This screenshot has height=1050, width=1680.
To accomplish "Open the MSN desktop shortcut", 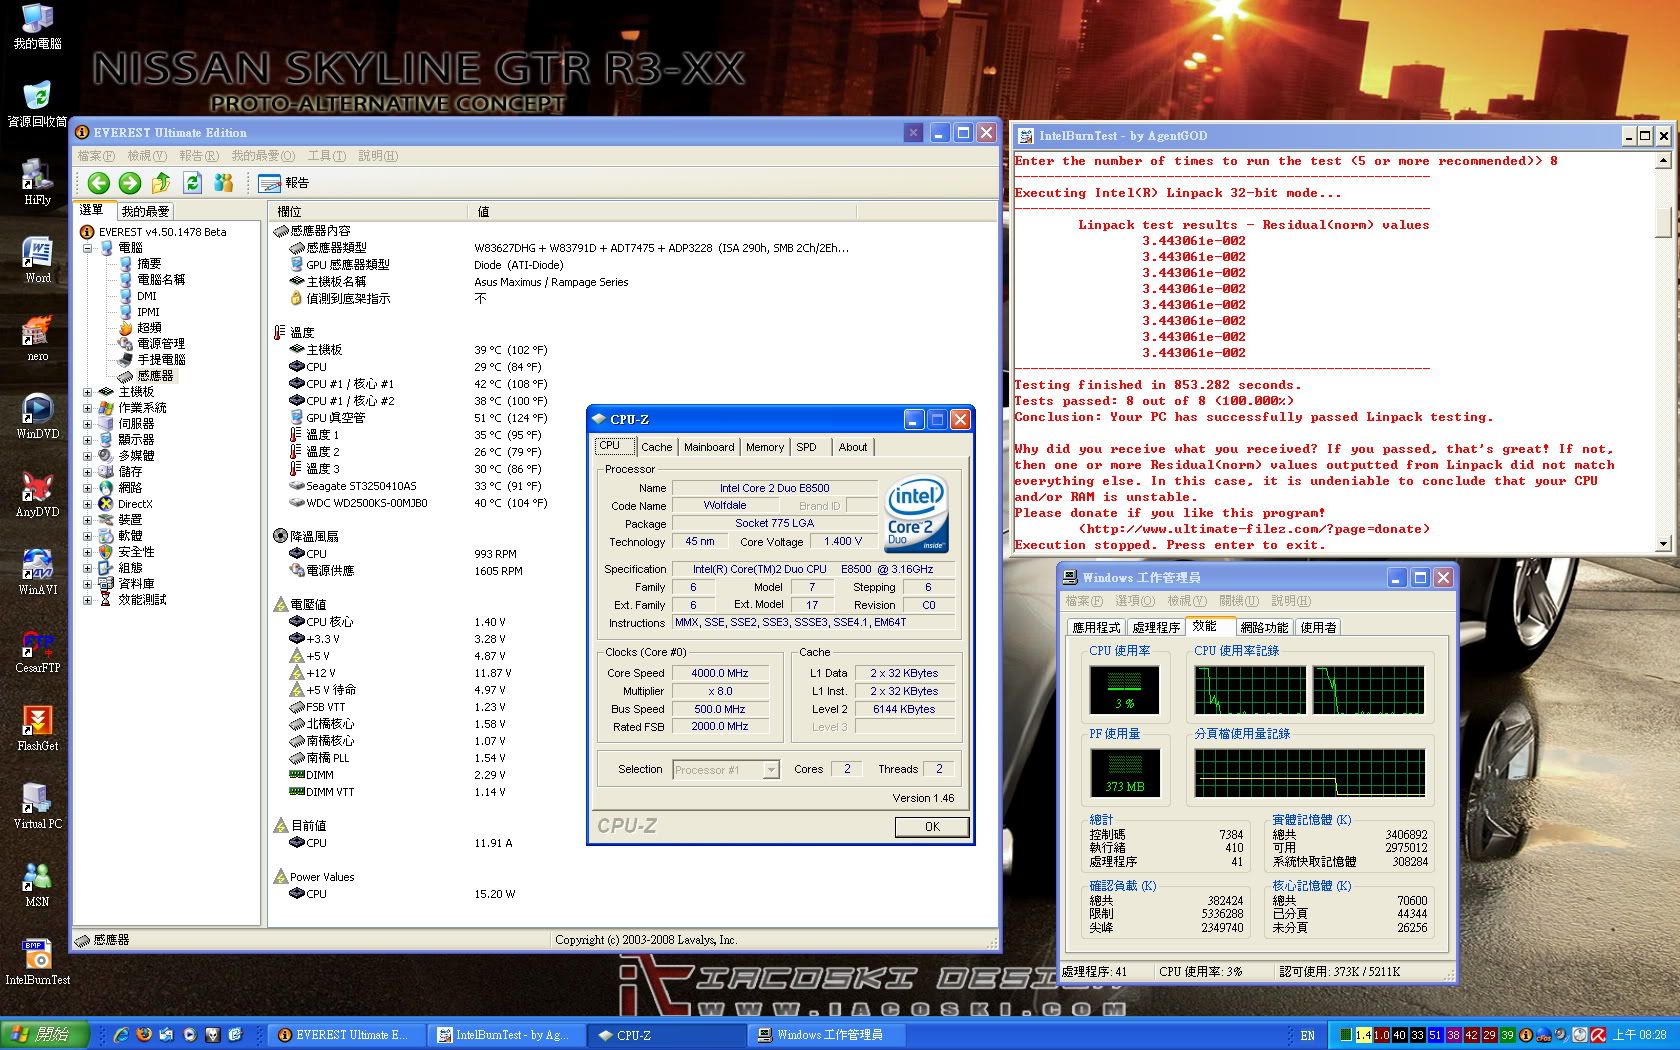I will [x=37, y=884].
